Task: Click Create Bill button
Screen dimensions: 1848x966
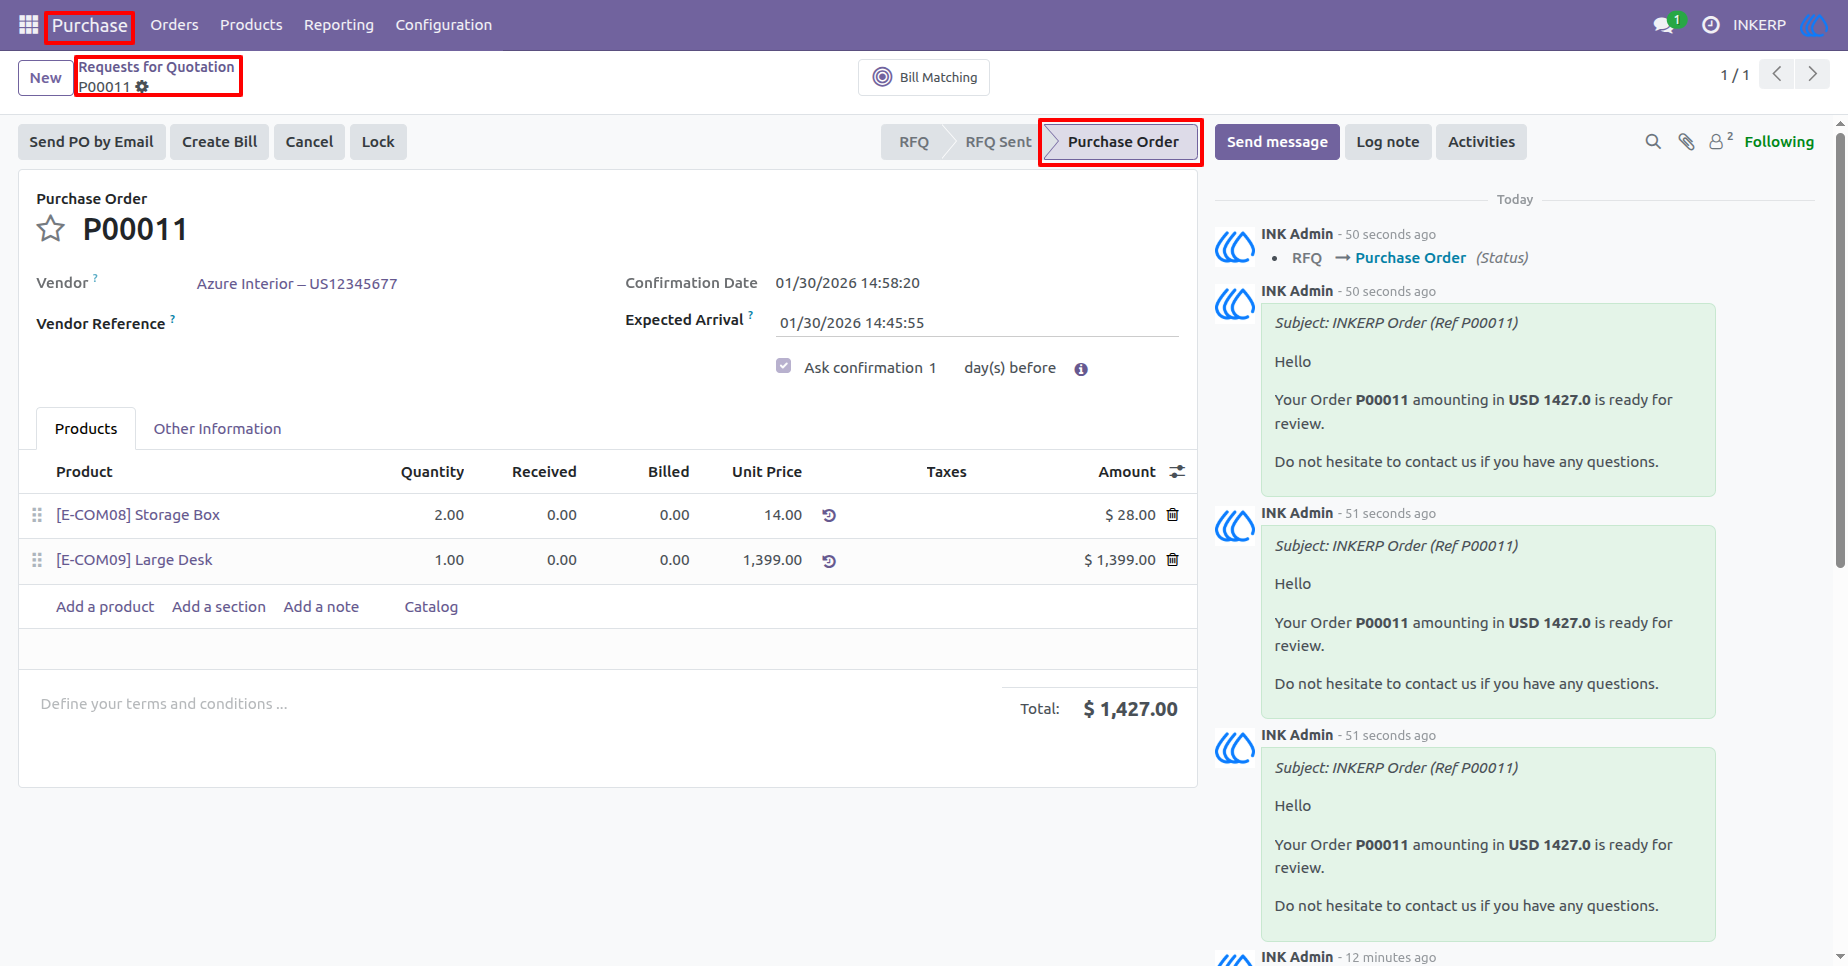Action: [220, 142]
